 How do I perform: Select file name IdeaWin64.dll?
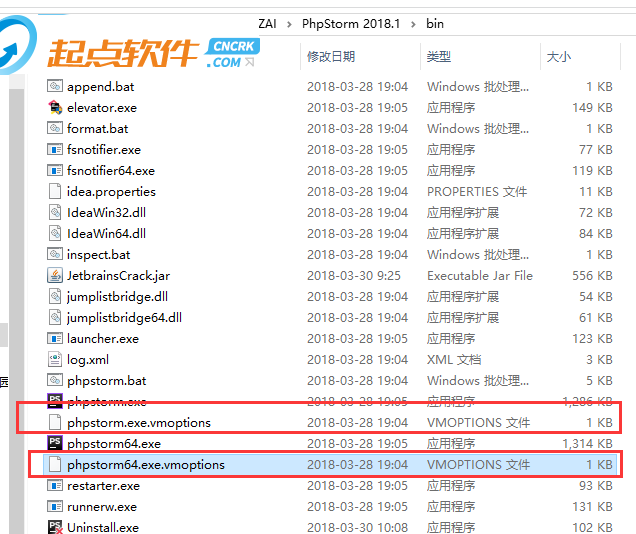click(x=106, y=234)
